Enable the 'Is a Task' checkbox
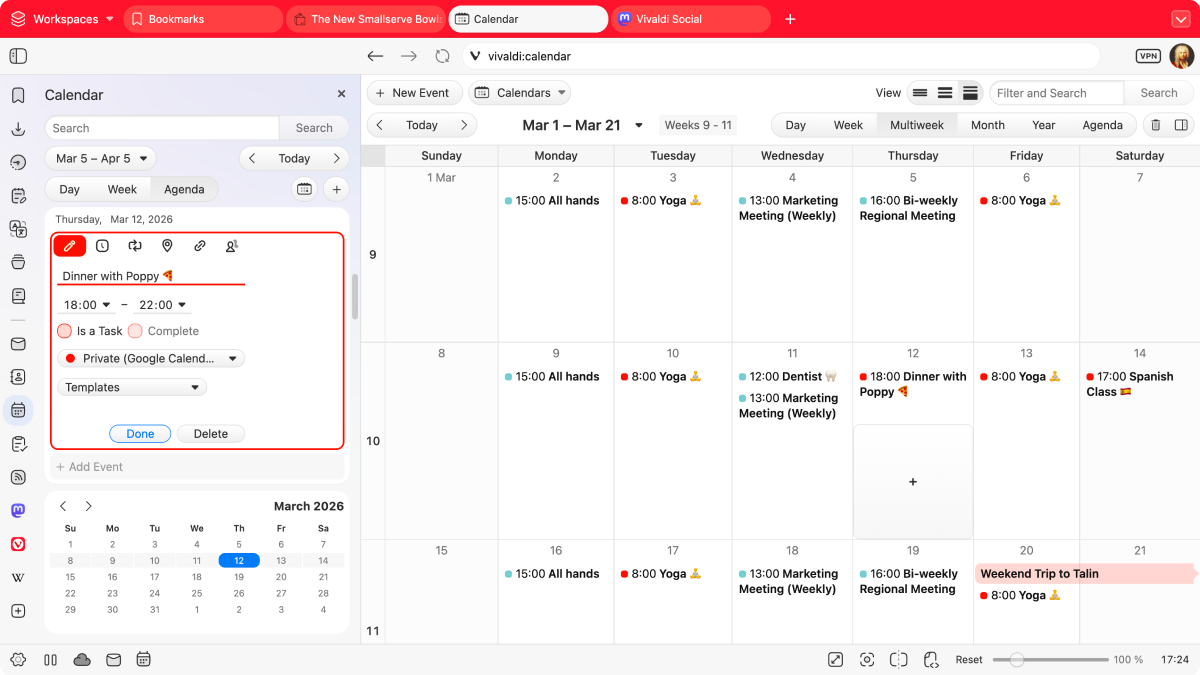 click(65, 331)
